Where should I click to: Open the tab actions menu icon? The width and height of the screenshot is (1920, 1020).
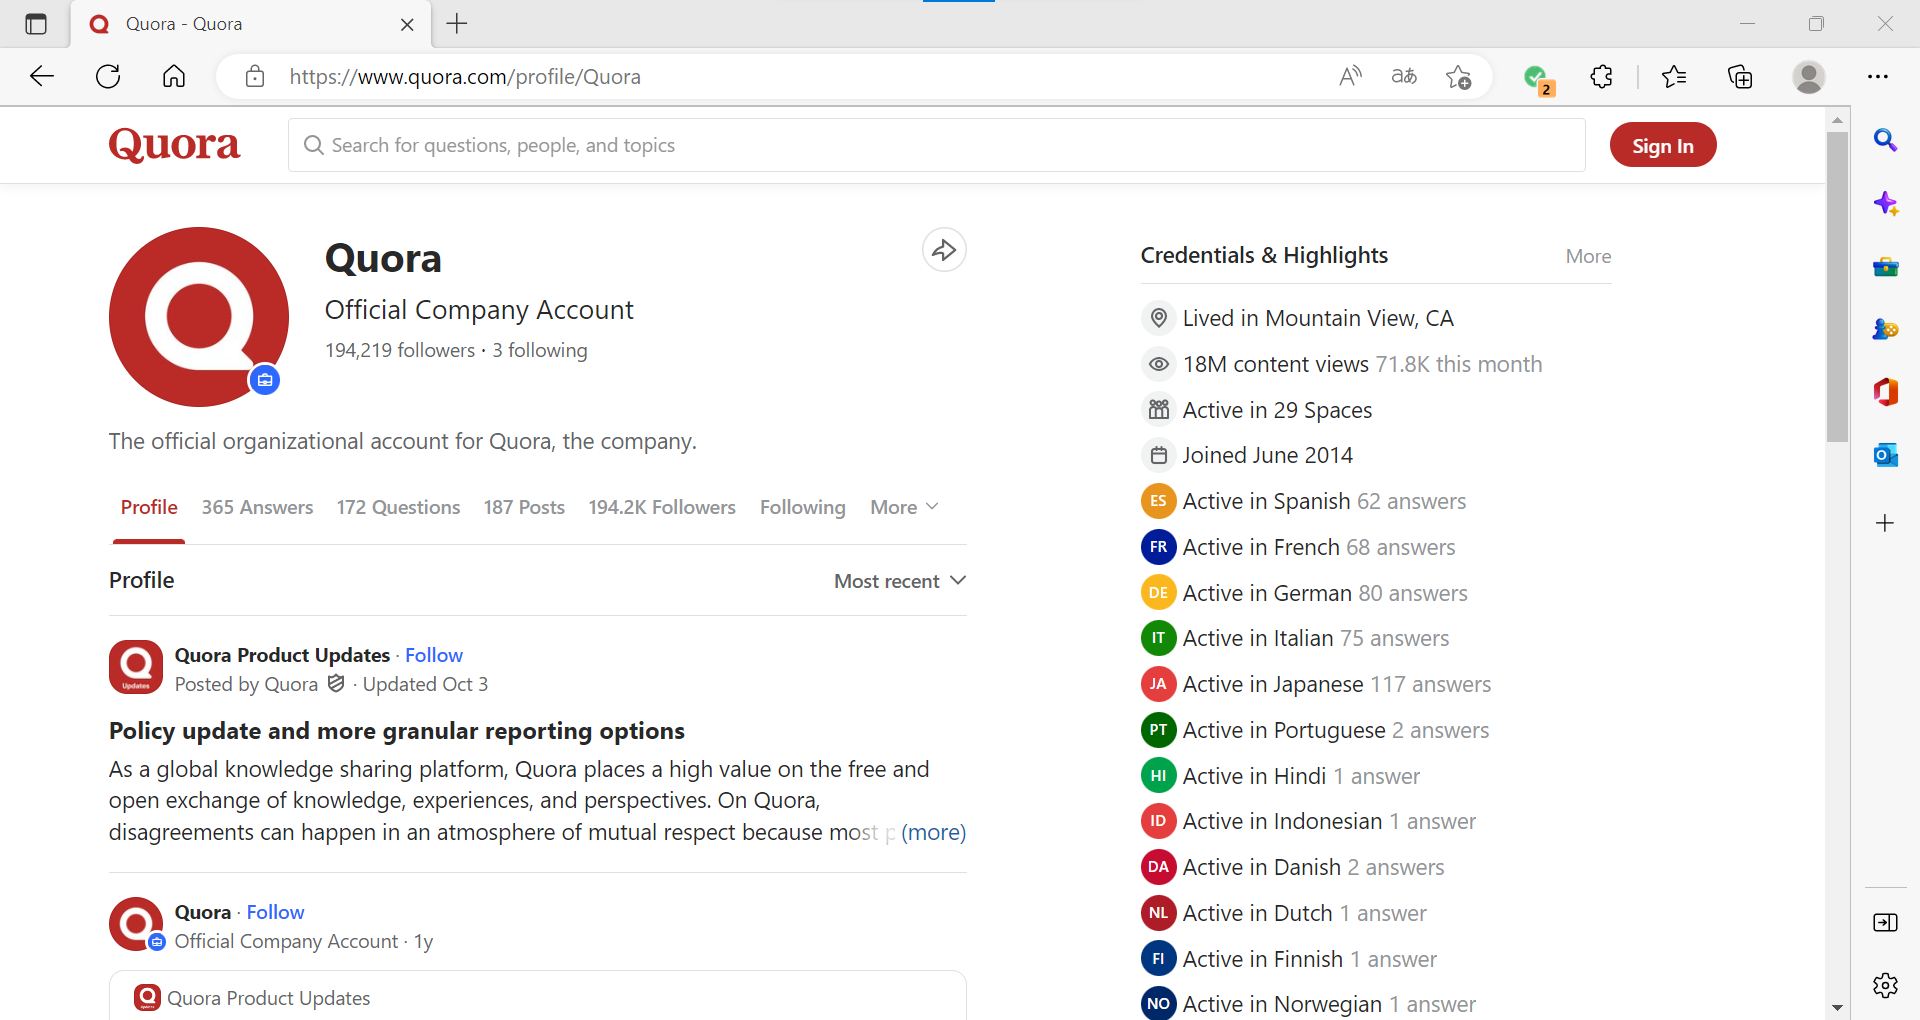36,24
